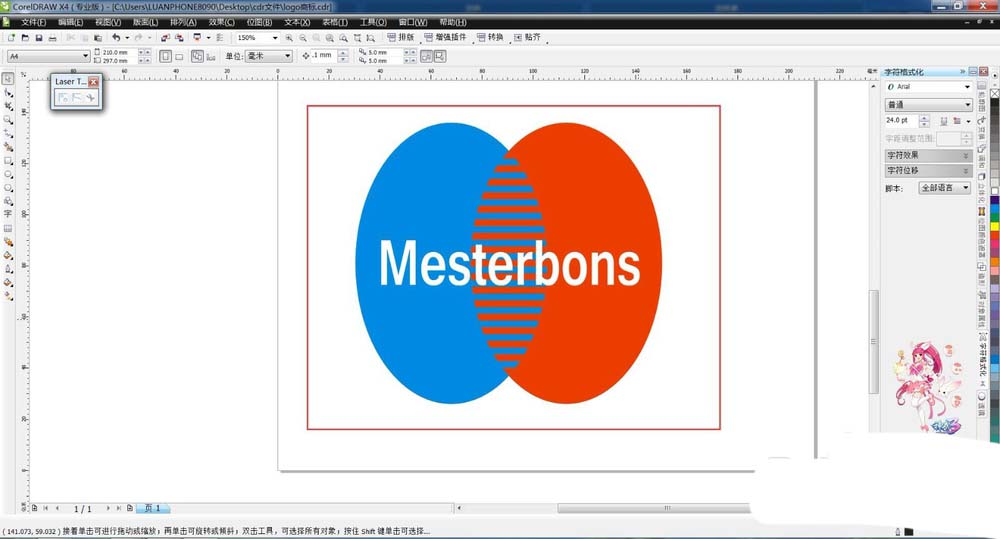The height and width of the screenshot is (539, 1000).
Task: Select the Text tool (字)
Action: pos(8,214)
